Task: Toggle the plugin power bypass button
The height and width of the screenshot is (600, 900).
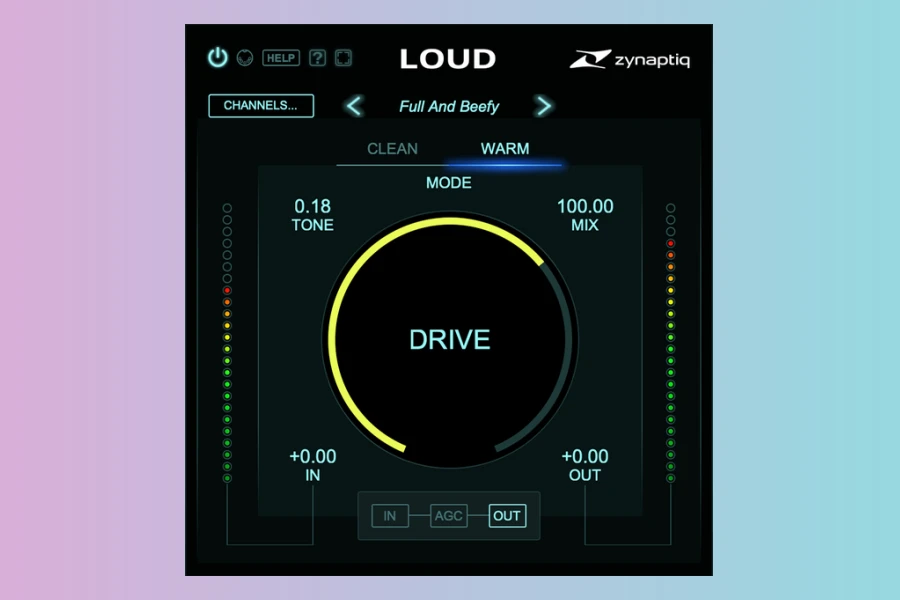Action: [218, 57]
